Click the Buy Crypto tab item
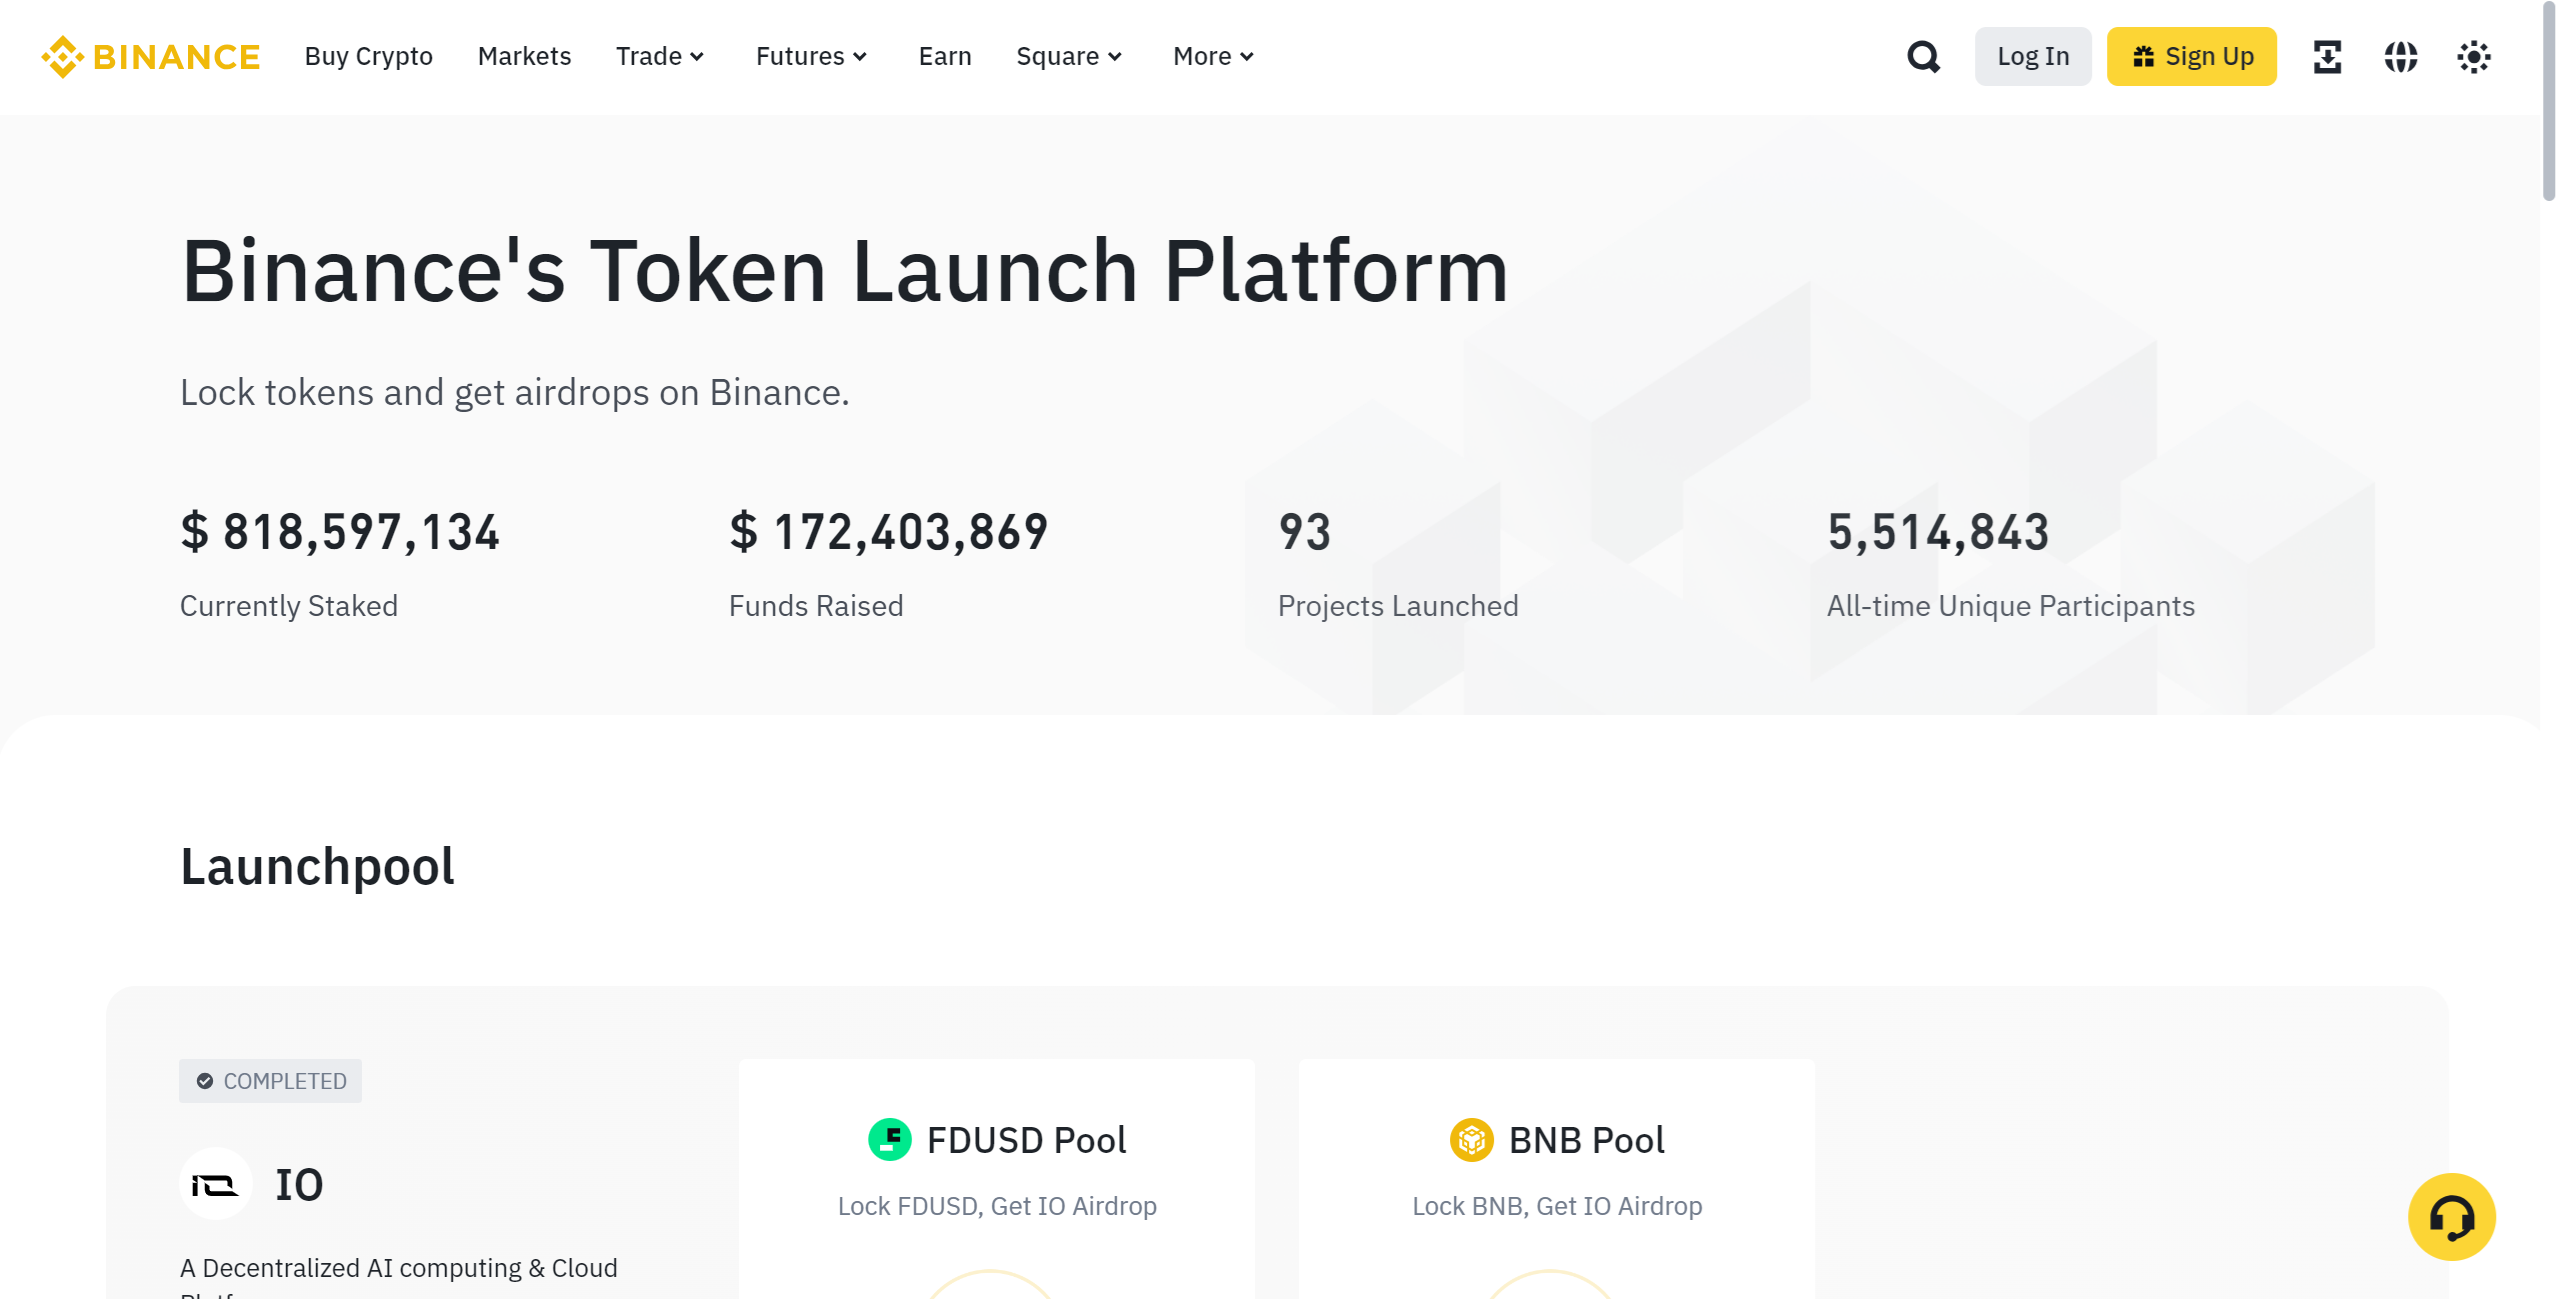The width and height of the screenshot is (2556, 1299). coord(368,56)
